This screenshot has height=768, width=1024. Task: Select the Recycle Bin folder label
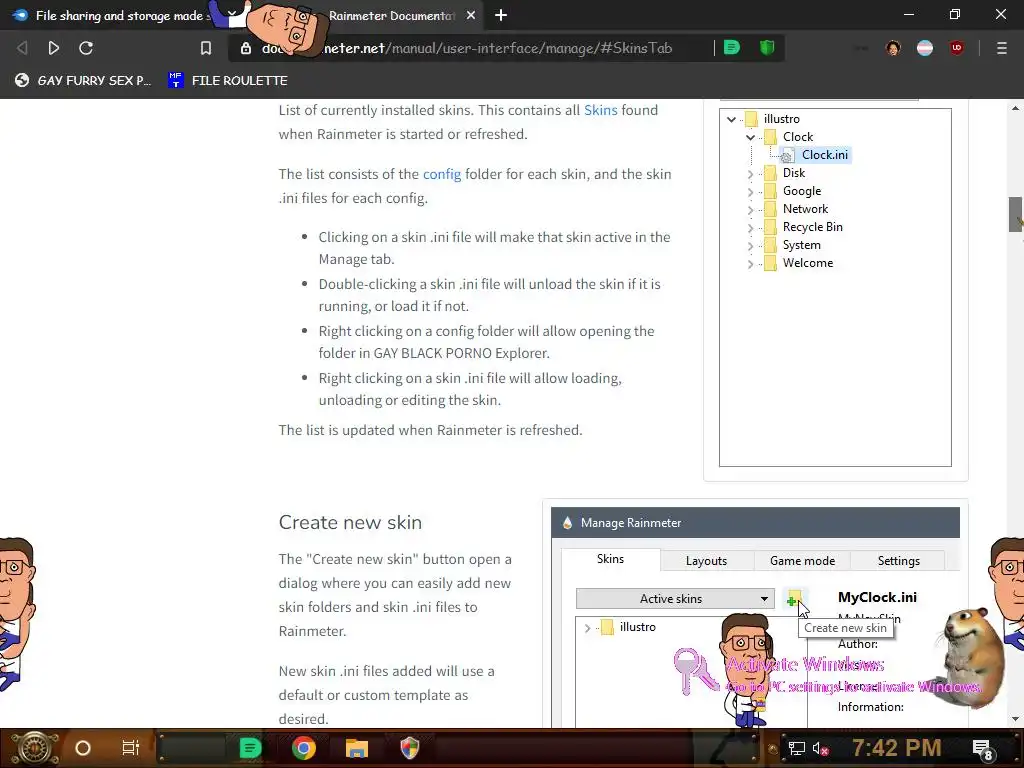[x=812, y=227]
